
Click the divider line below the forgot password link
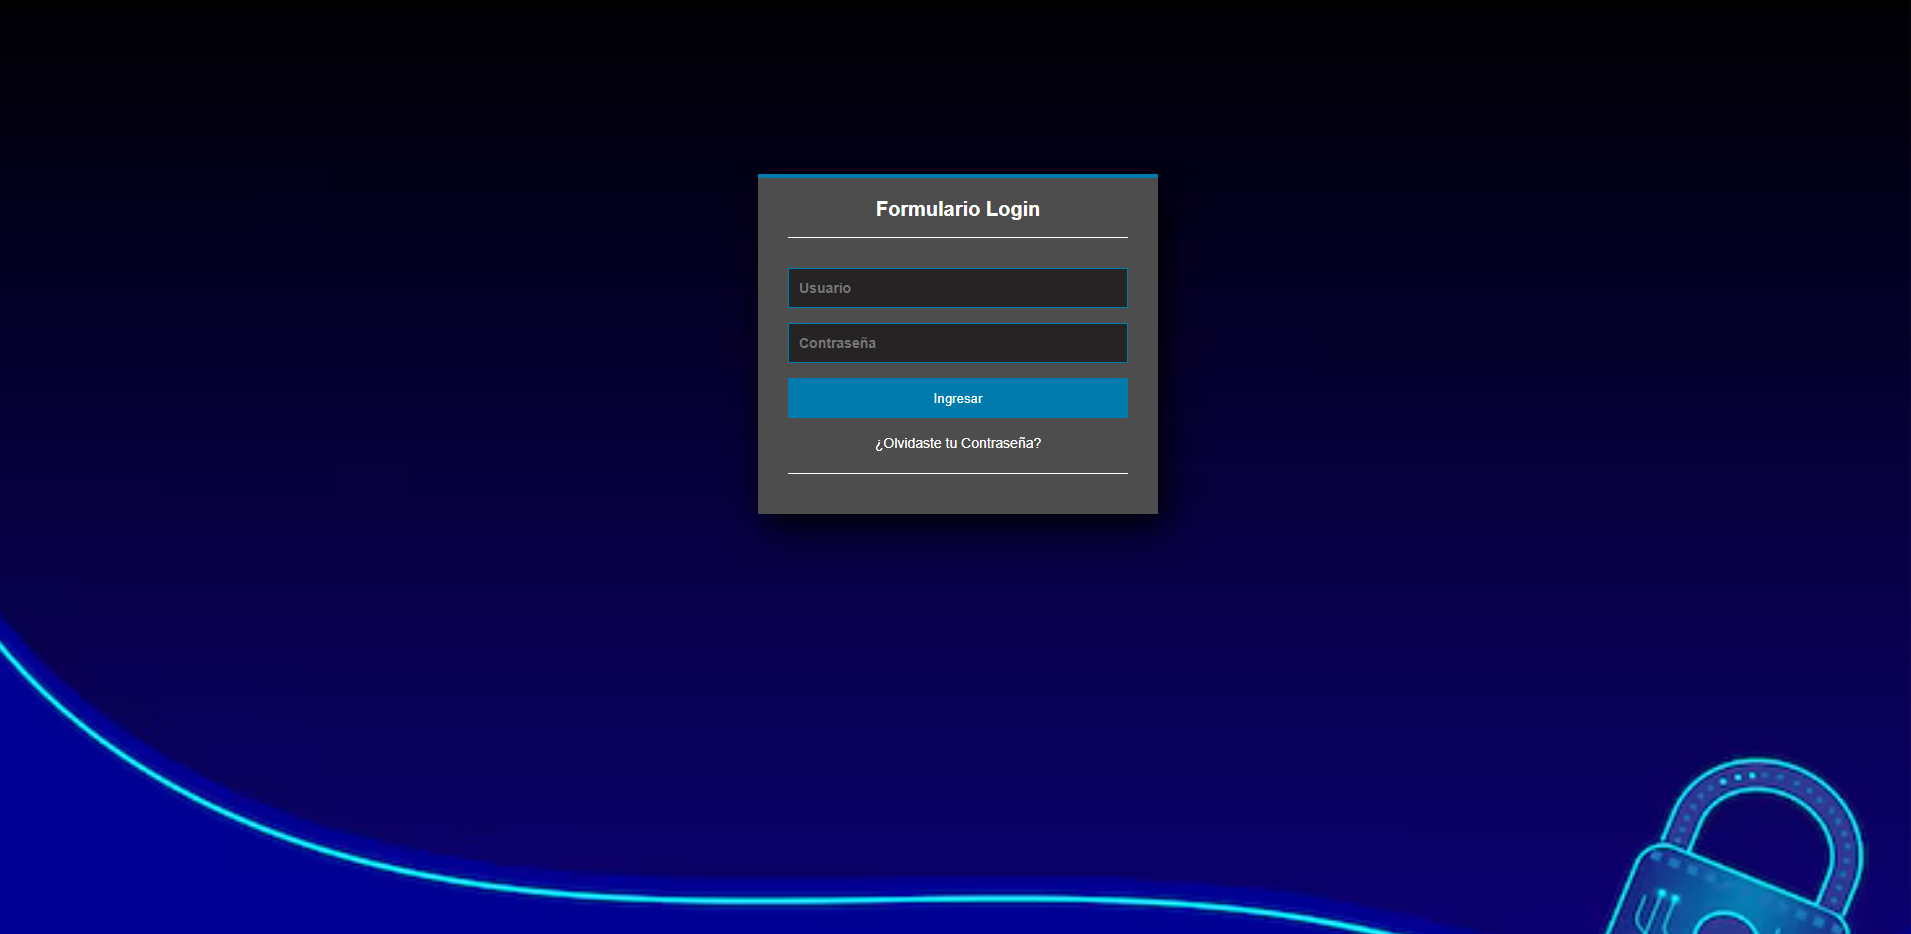click(x=957, y=471)
